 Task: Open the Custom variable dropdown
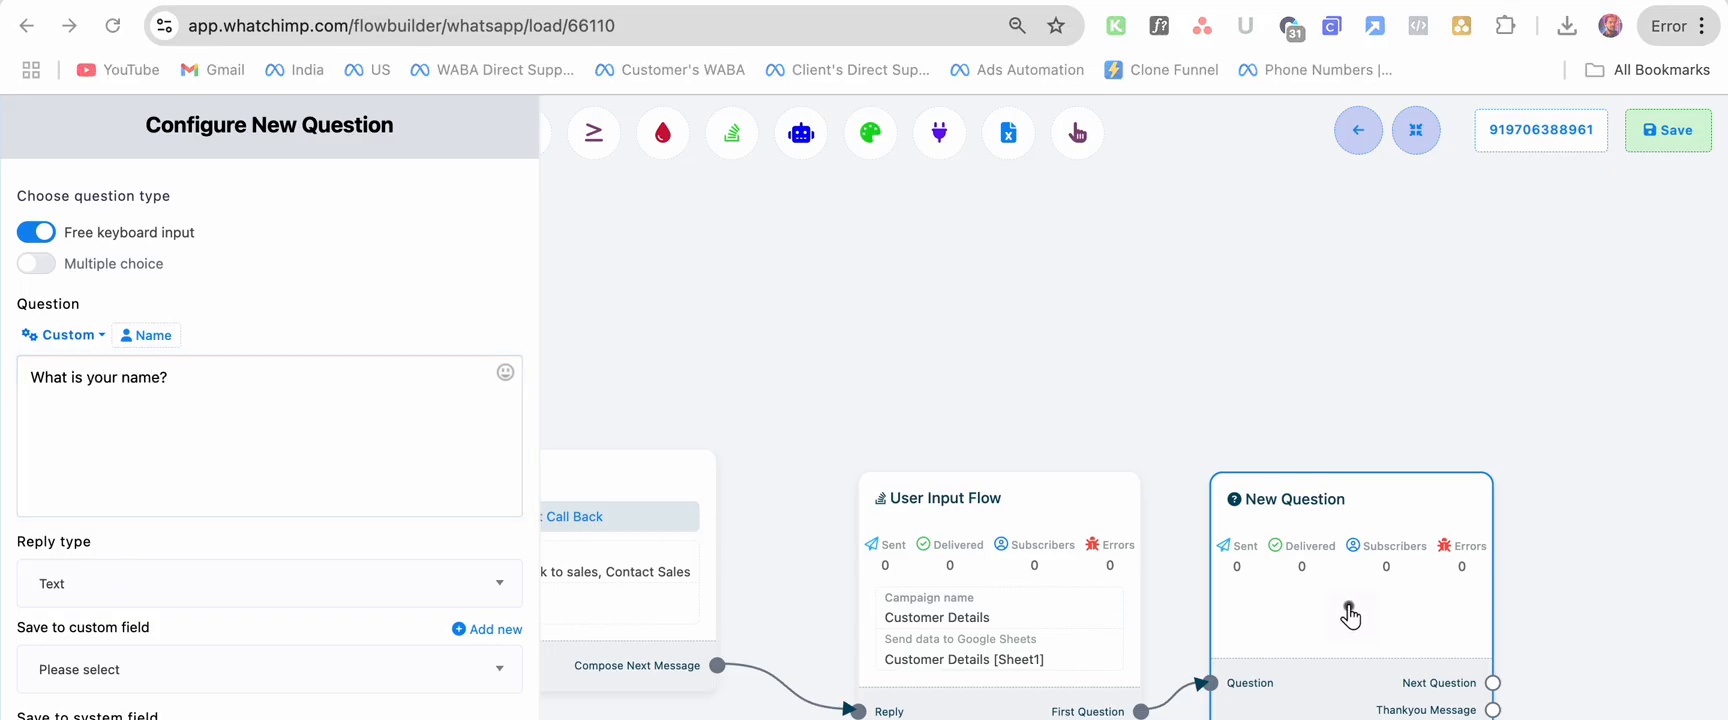click(63, 335)
